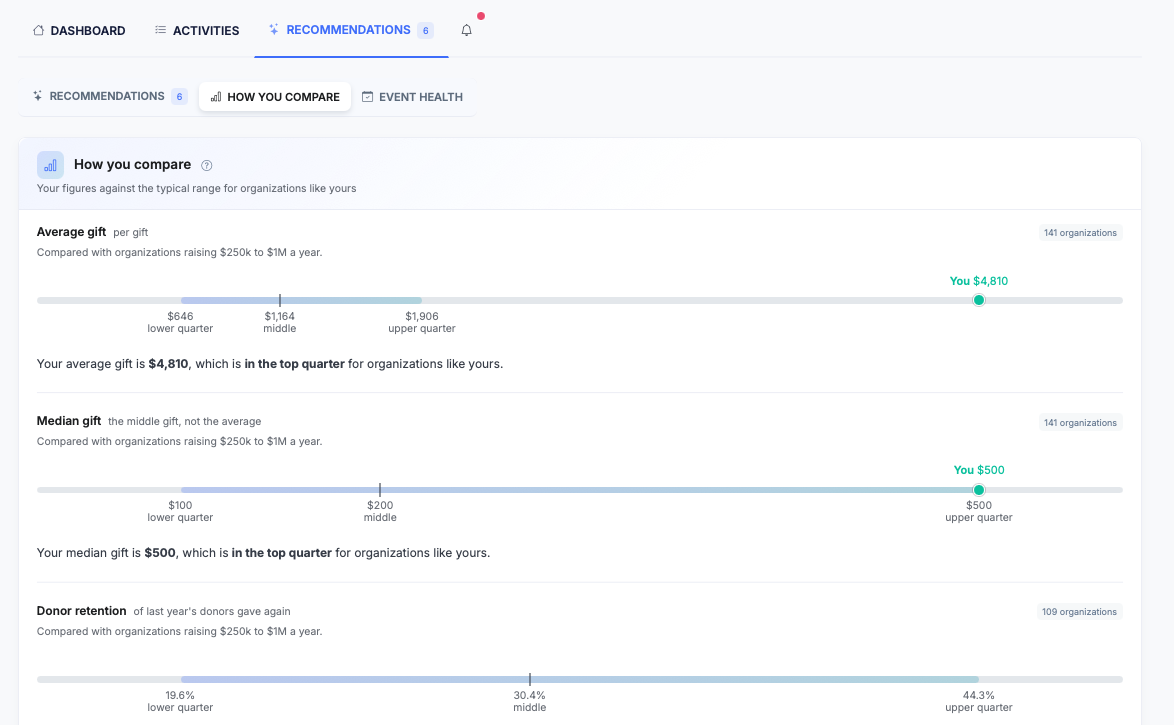
Task: Click the home icon next to Dashboard
Action: [x=38, y=30]
